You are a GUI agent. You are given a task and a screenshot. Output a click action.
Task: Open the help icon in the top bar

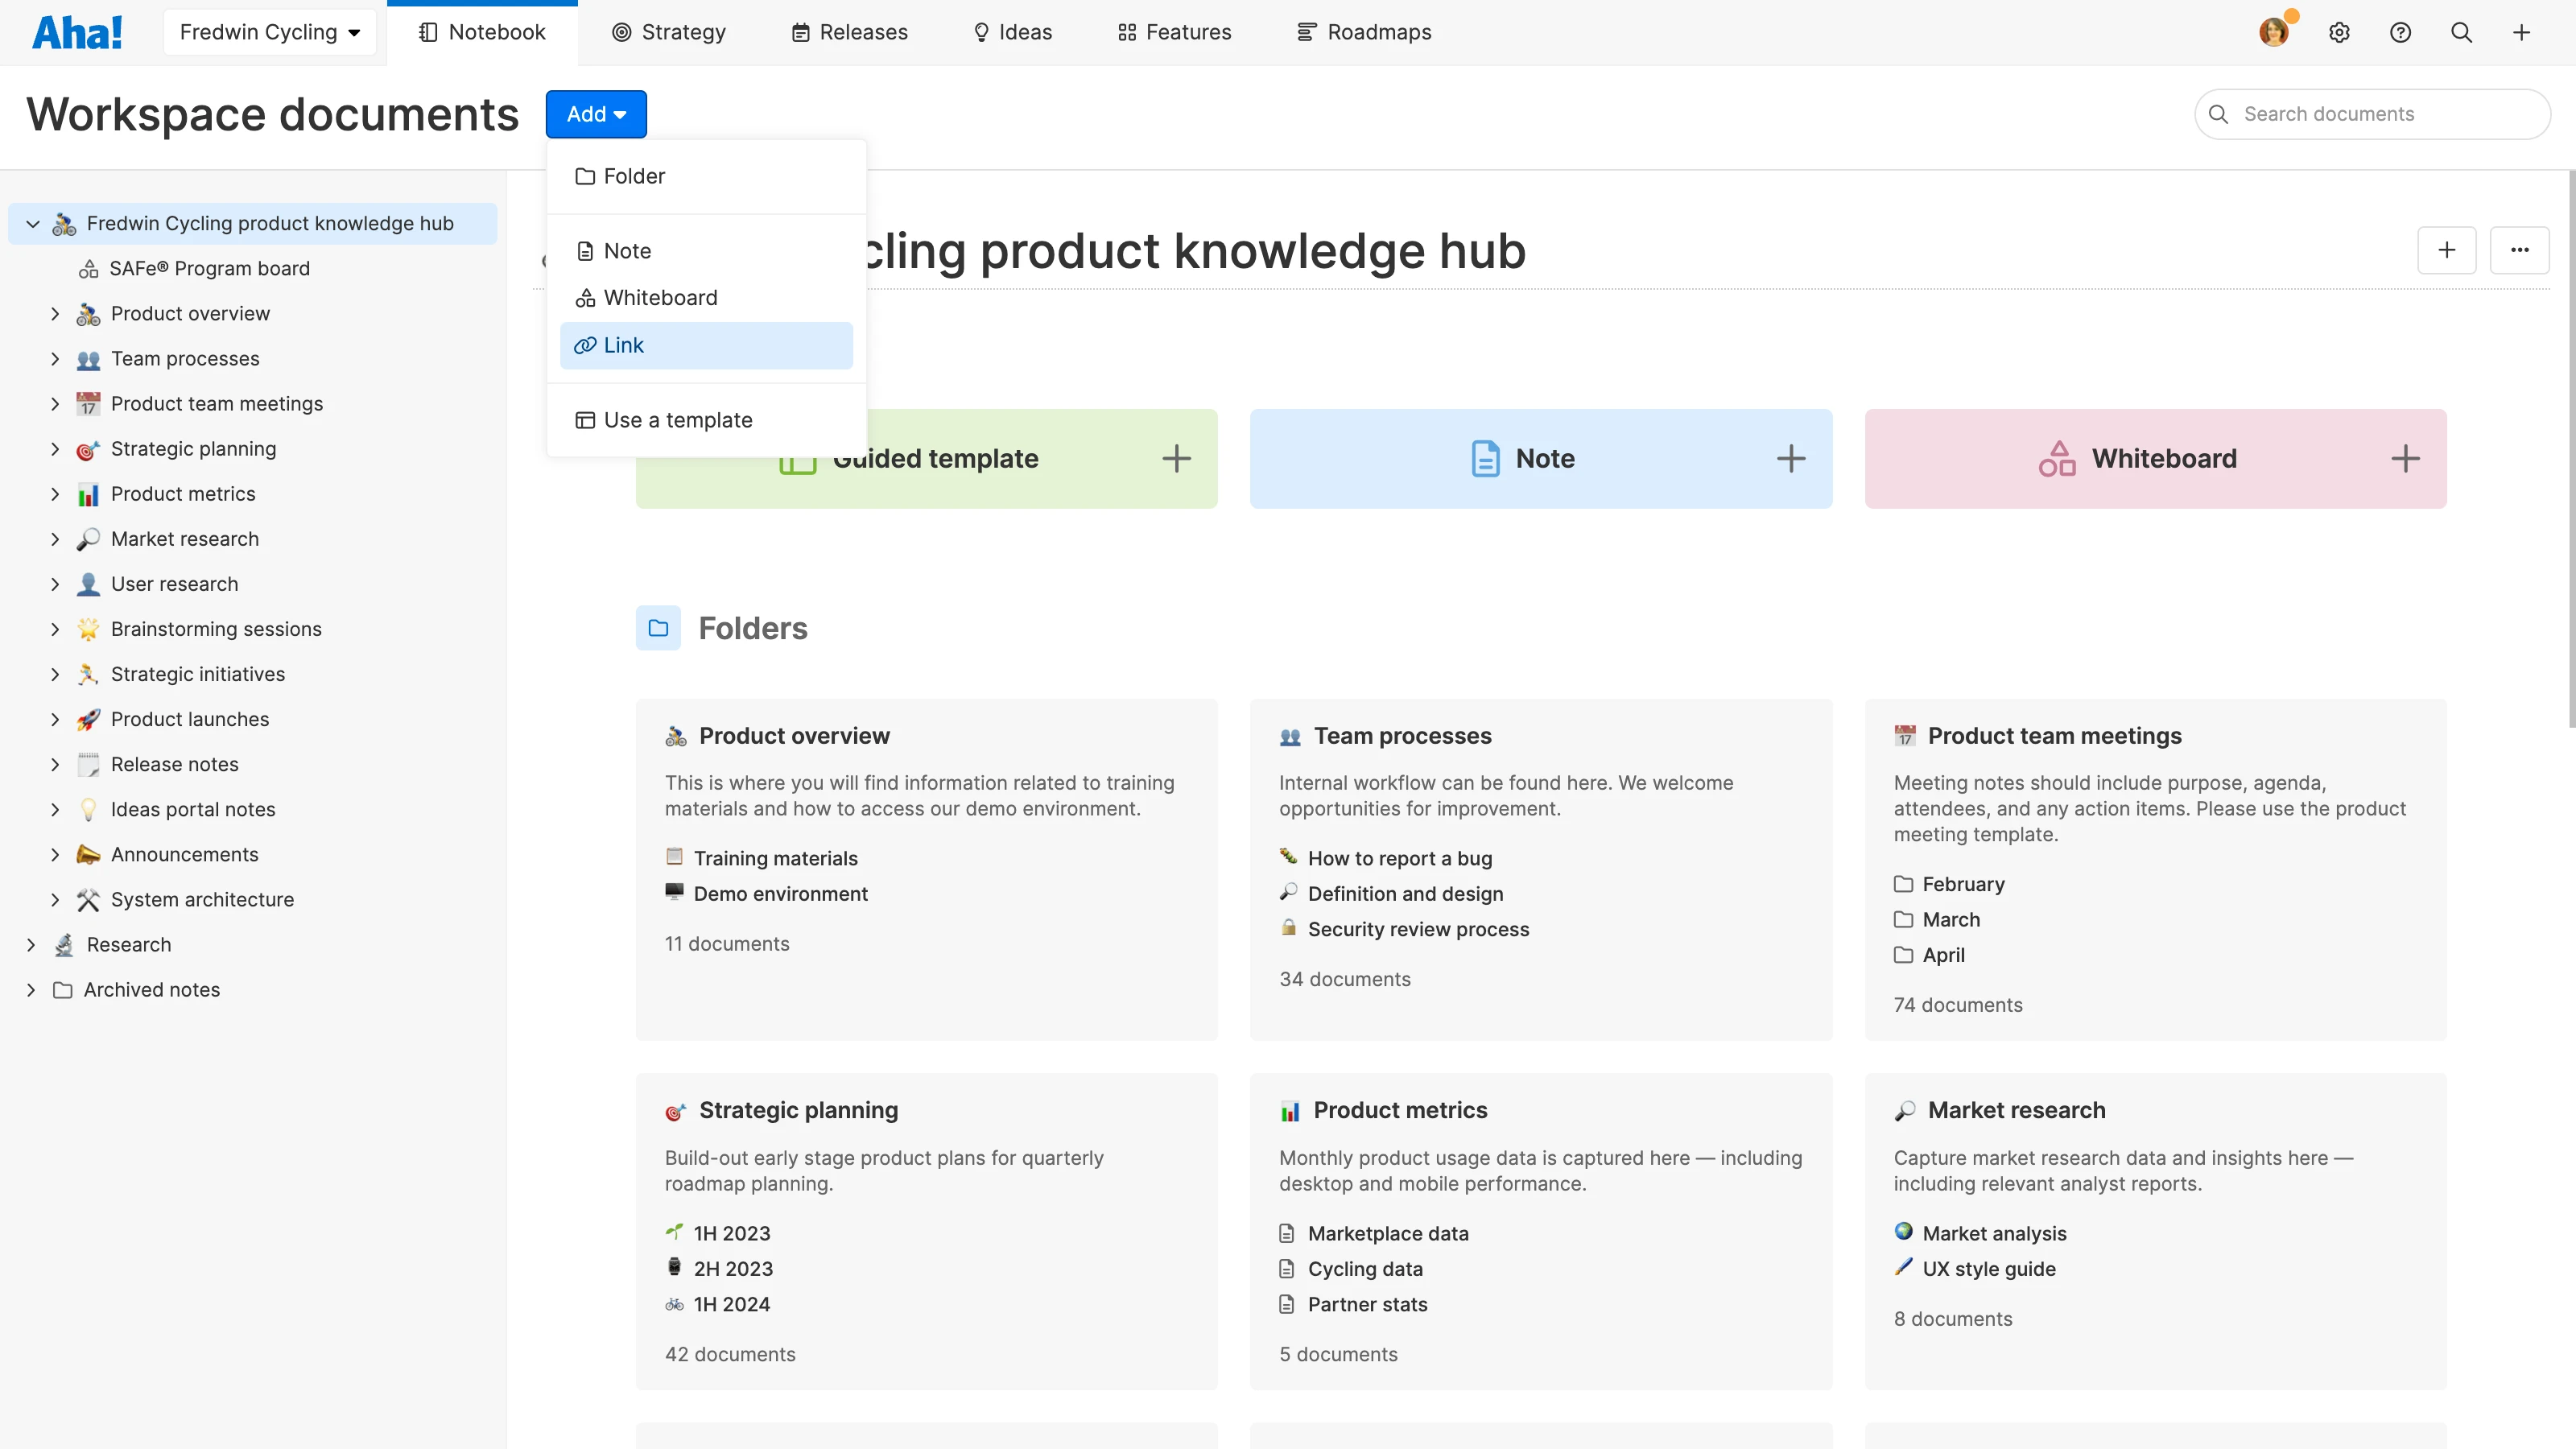click(x=2401, y=32)
